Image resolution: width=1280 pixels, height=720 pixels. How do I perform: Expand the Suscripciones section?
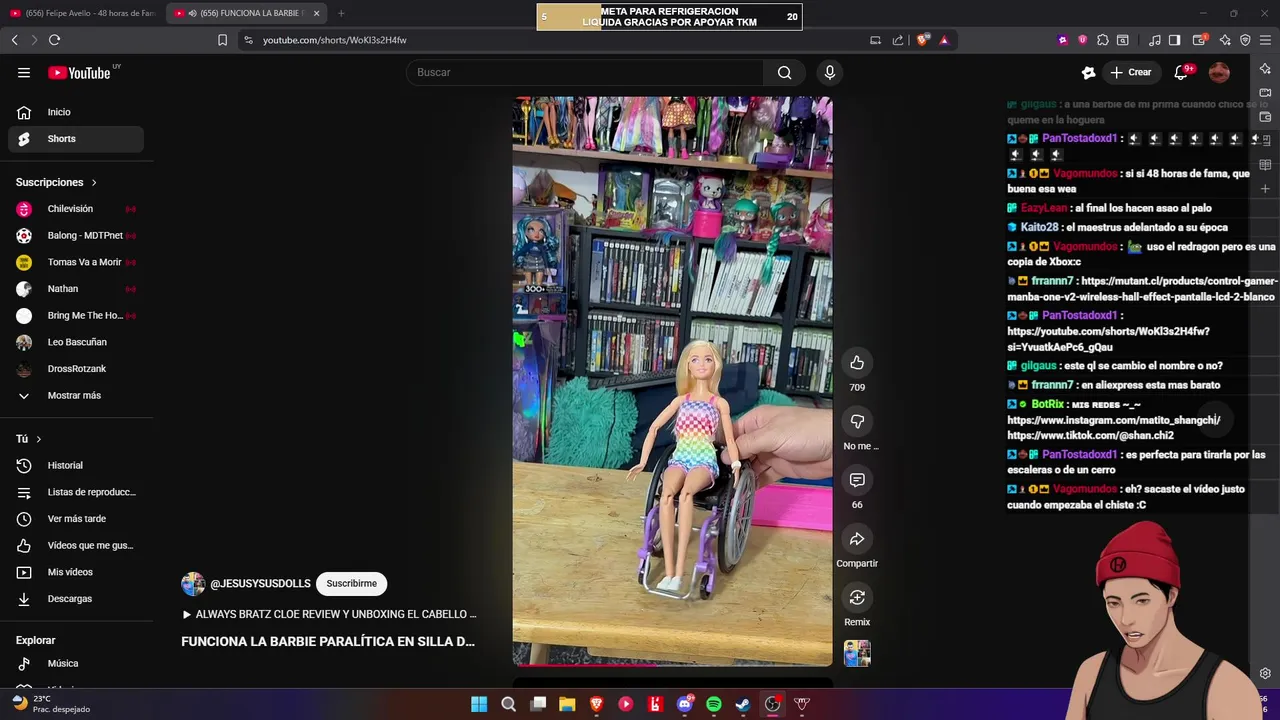57,182
